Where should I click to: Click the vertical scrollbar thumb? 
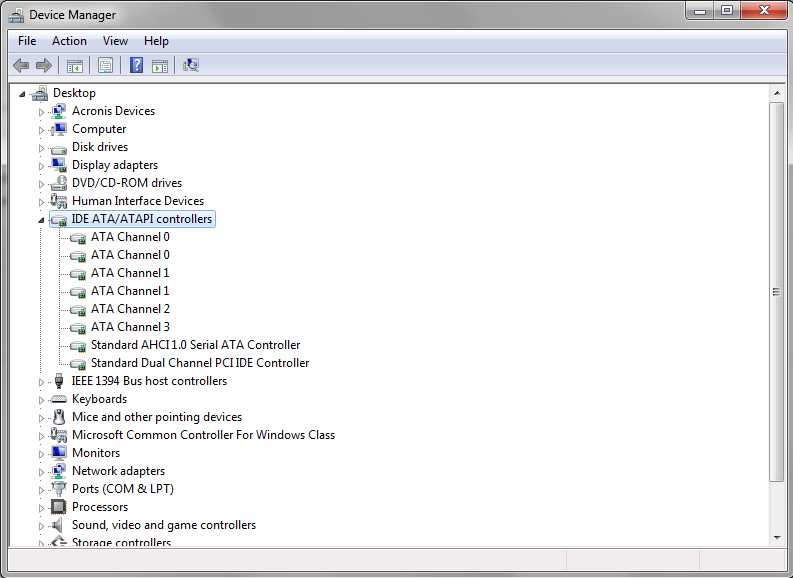coord(776,292)
